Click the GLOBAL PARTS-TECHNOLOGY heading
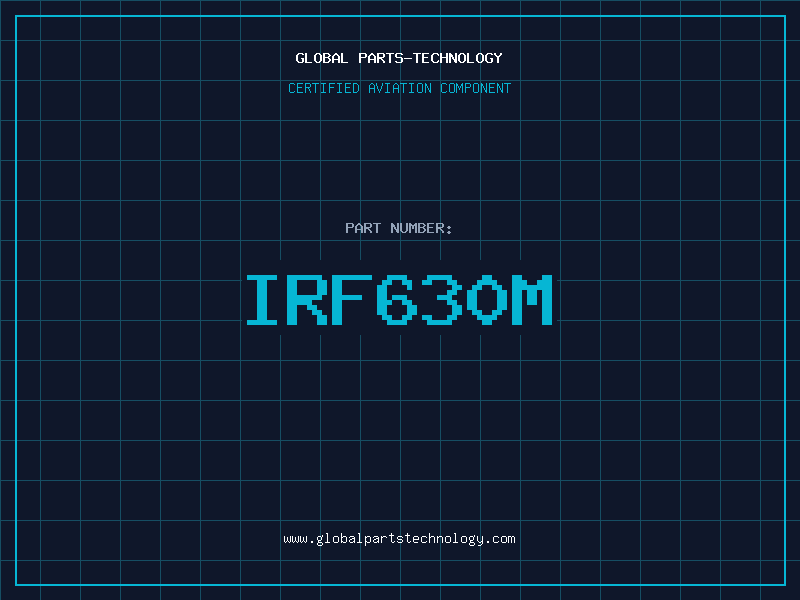Viewport: 800px width, 600px height. [x=399, y=58]
